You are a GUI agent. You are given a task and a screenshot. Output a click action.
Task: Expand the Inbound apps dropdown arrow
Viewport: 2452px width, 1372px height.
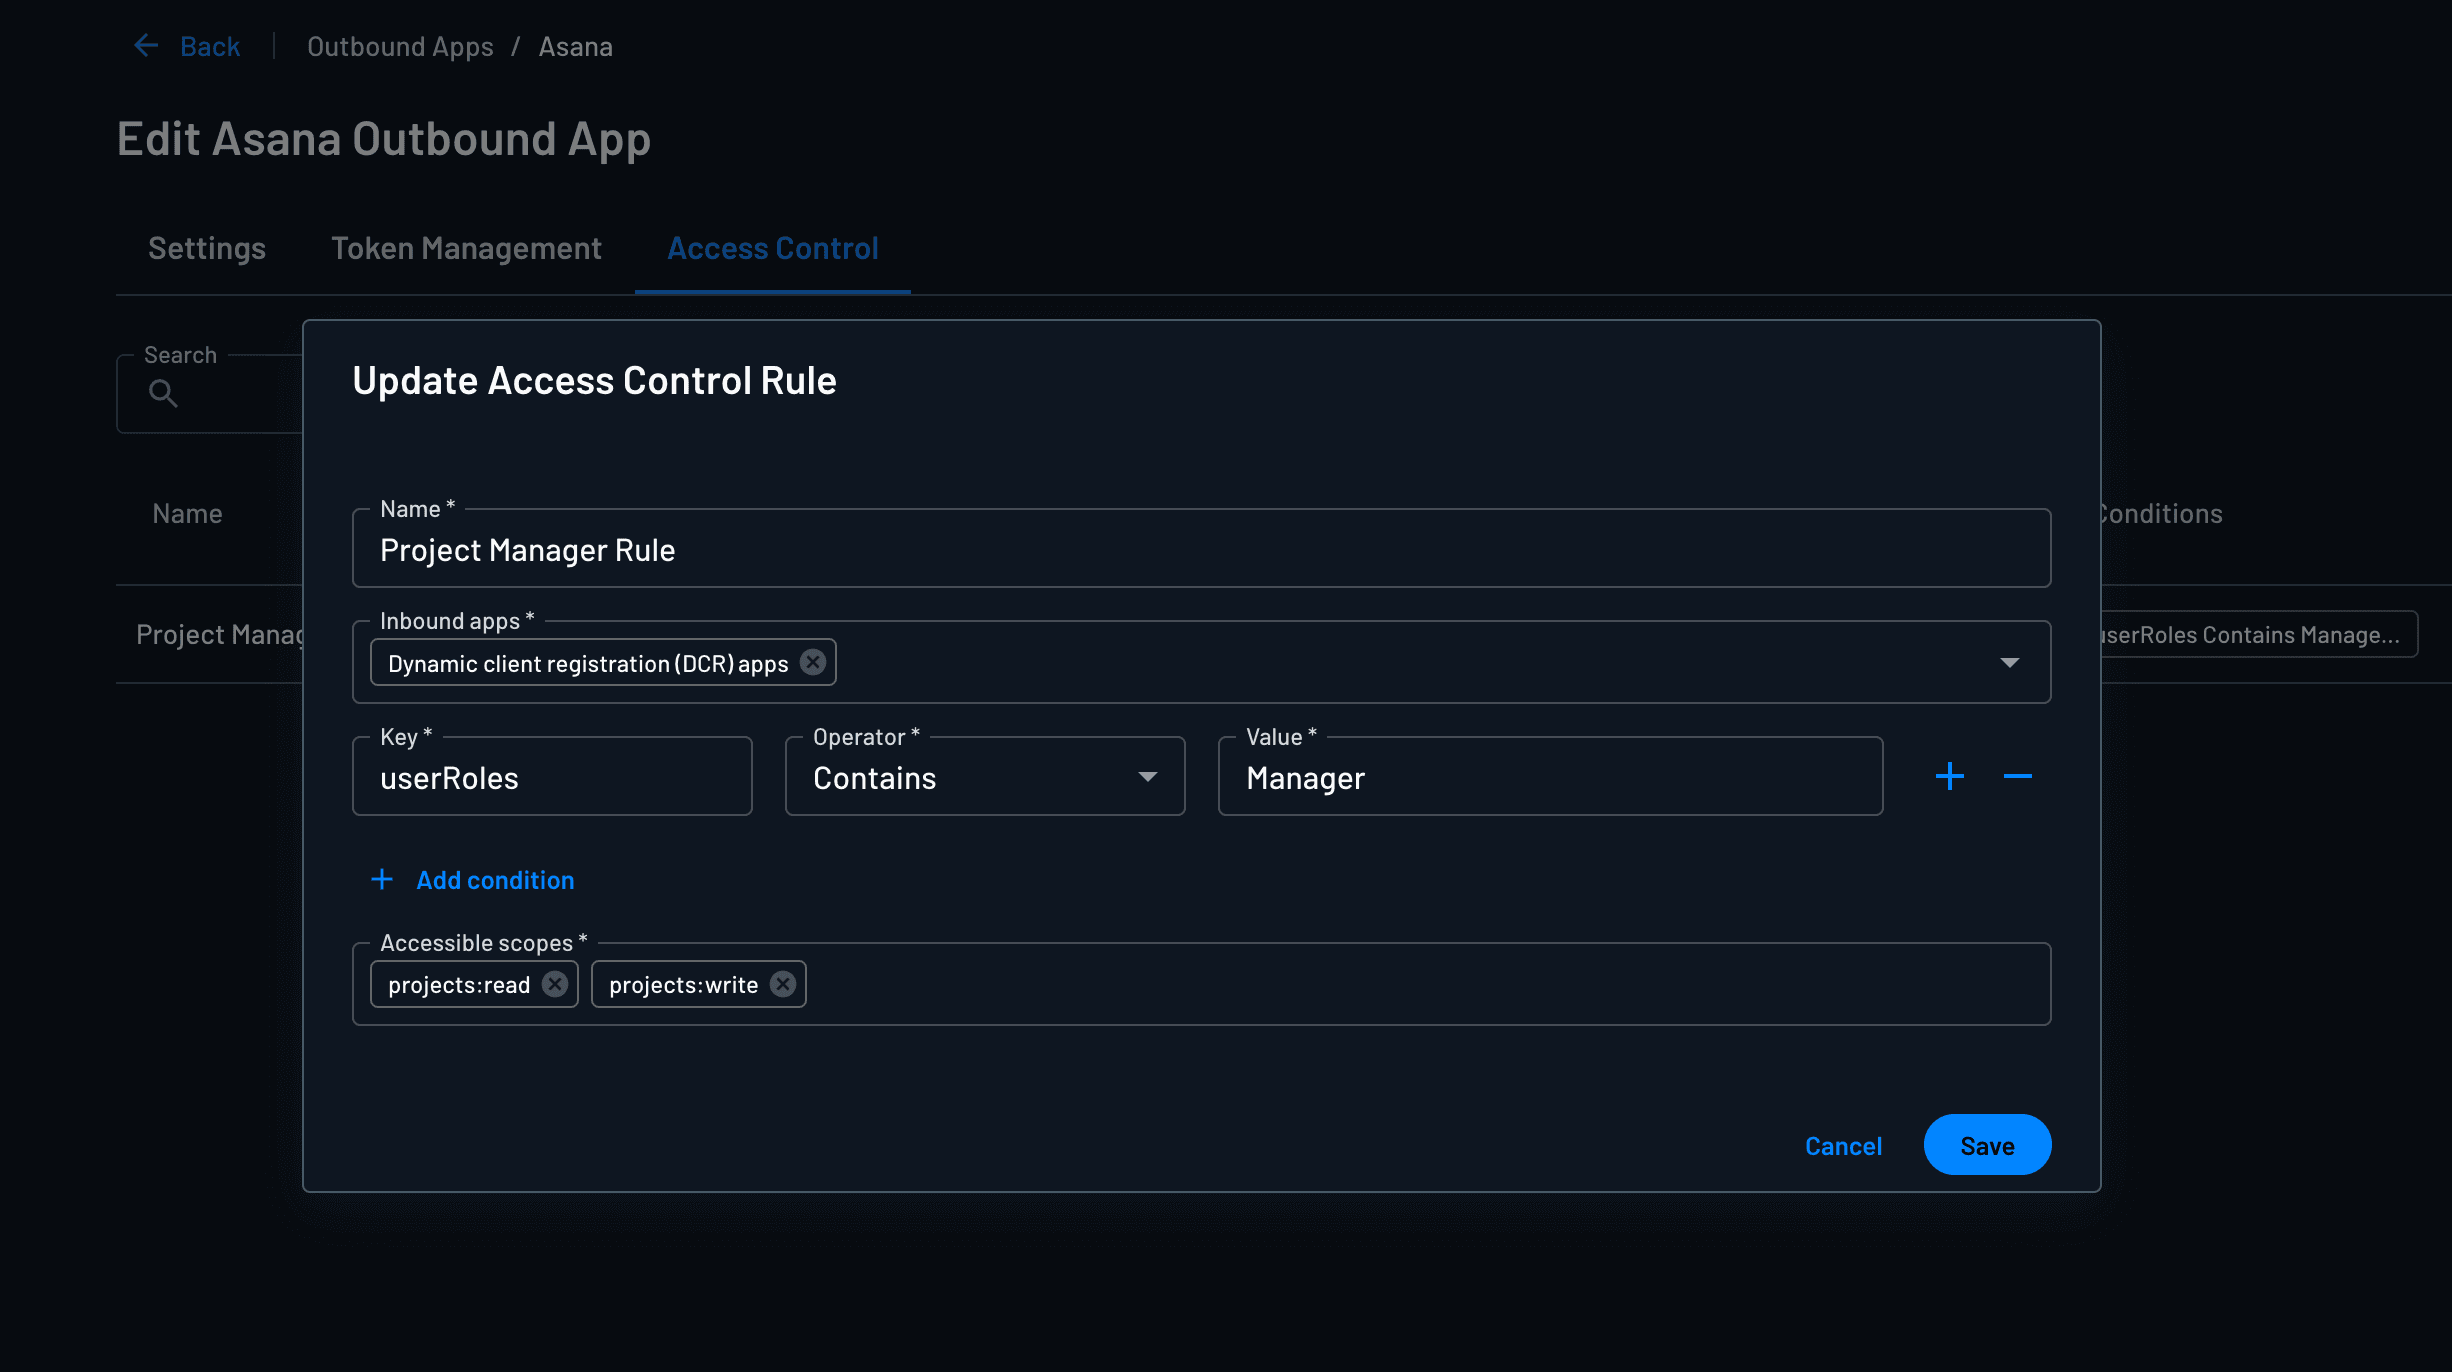tap(2010, 663)
